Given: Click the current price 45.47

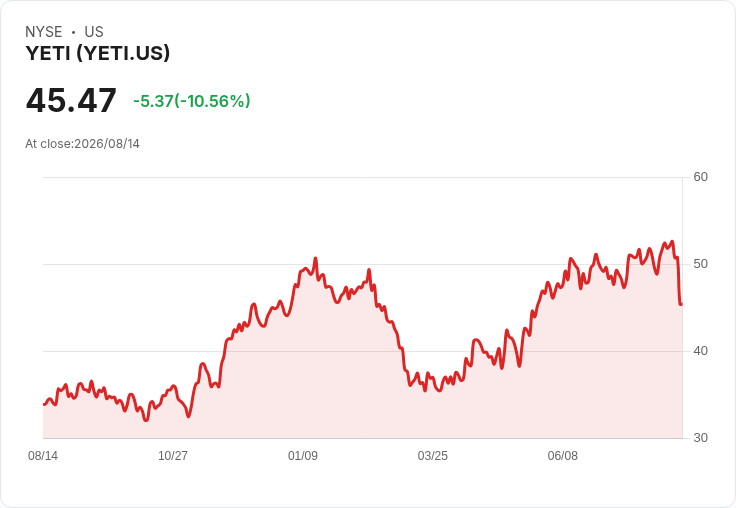Looking at the screenshot, I should point(71,100).
